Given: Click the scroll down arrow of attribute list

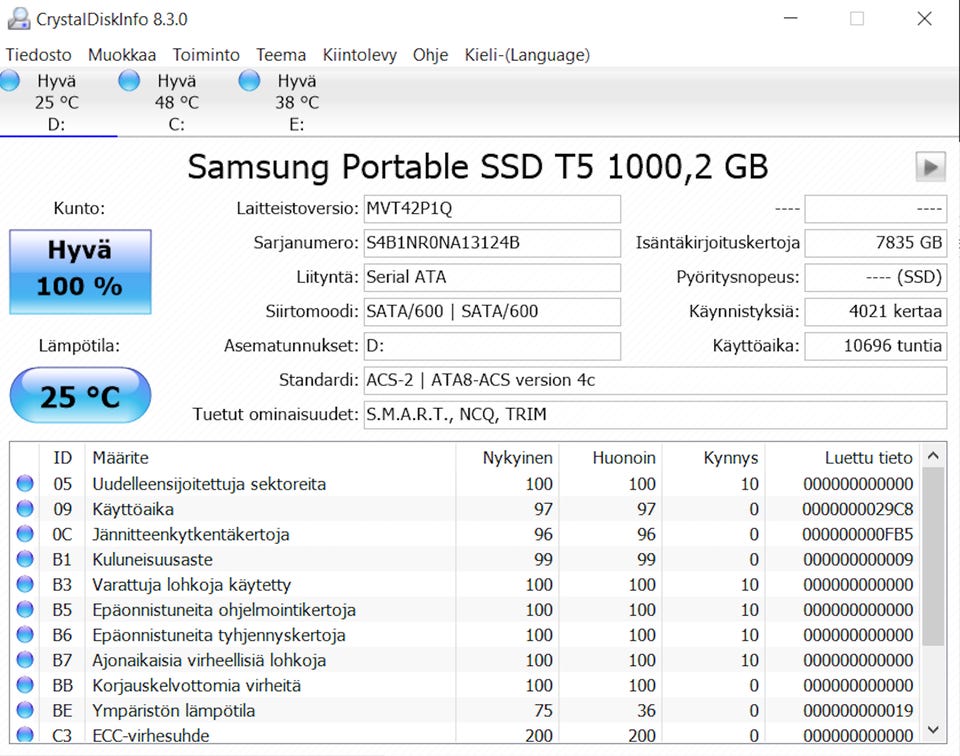Looking at the screenshot, I should [x=933, y=730].
